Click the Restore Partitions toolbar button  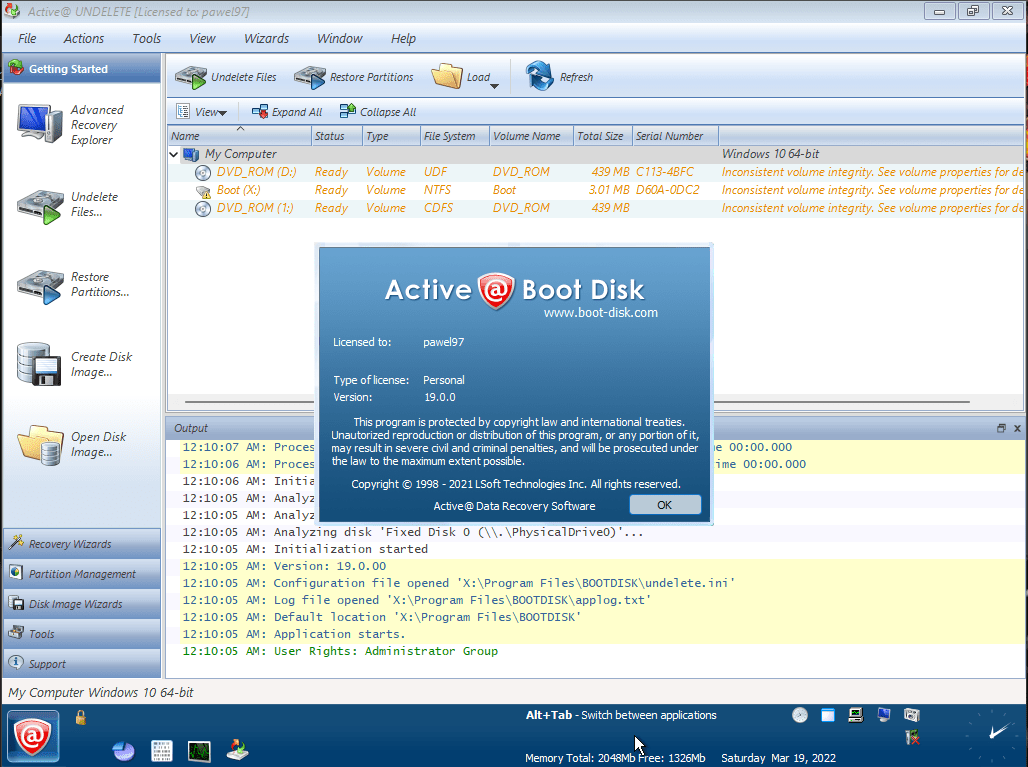pos(354,77)
